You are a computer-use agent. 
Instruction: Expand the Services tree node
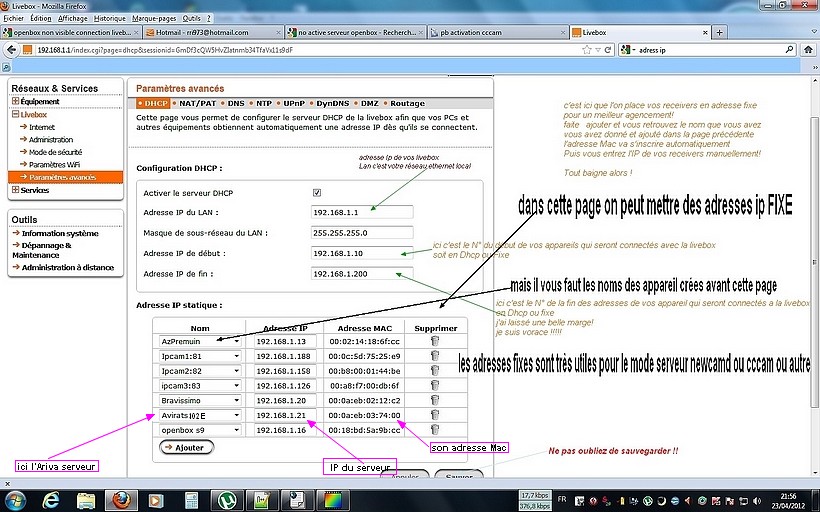[15, 190]
